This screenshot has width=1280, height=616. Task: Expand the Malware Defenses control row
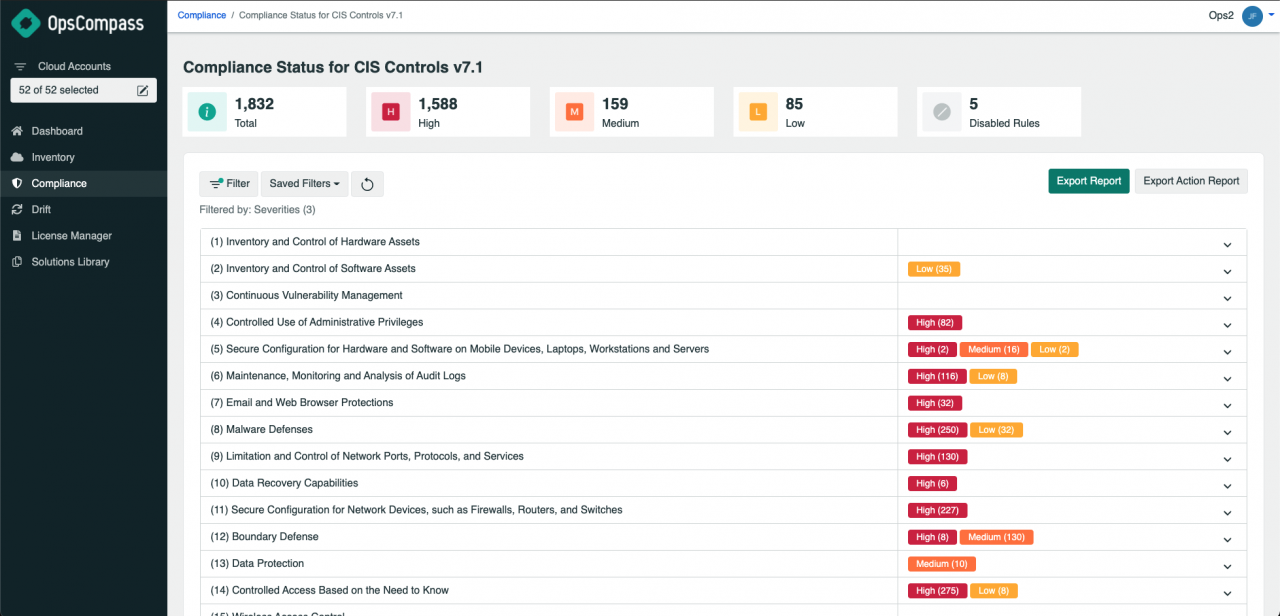point(1227,432)
